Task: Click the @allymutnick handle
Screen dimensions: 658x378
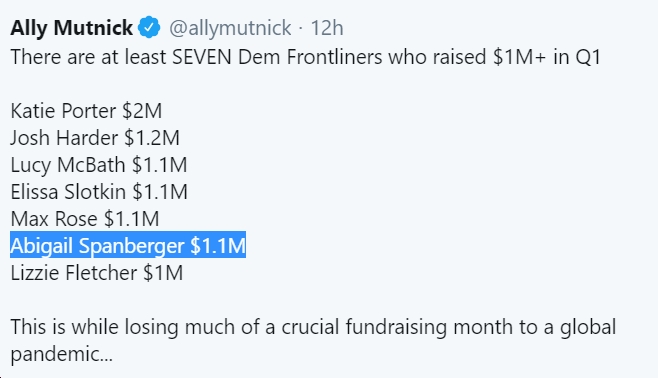Action: (x=230, y=28)
